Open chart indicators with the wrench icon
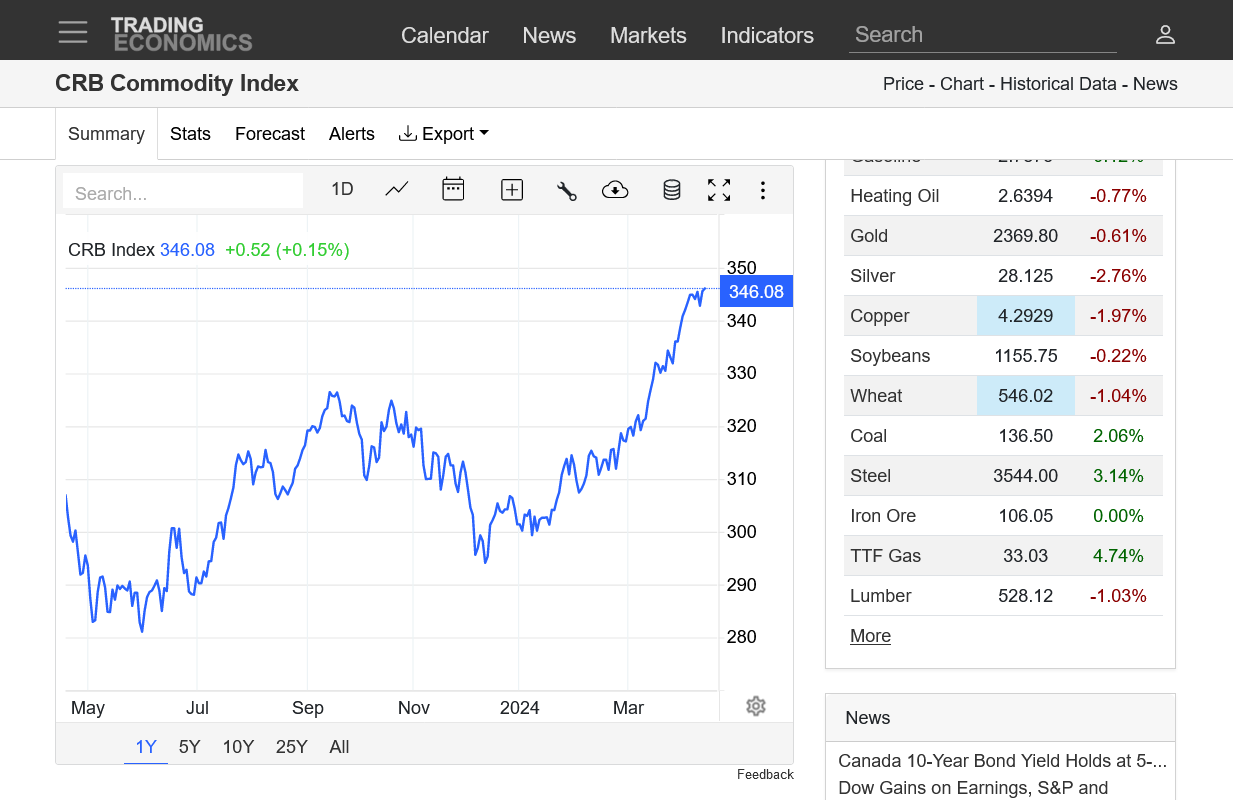The height and width of the screenshot is (800, 1233). coord(566,189)
